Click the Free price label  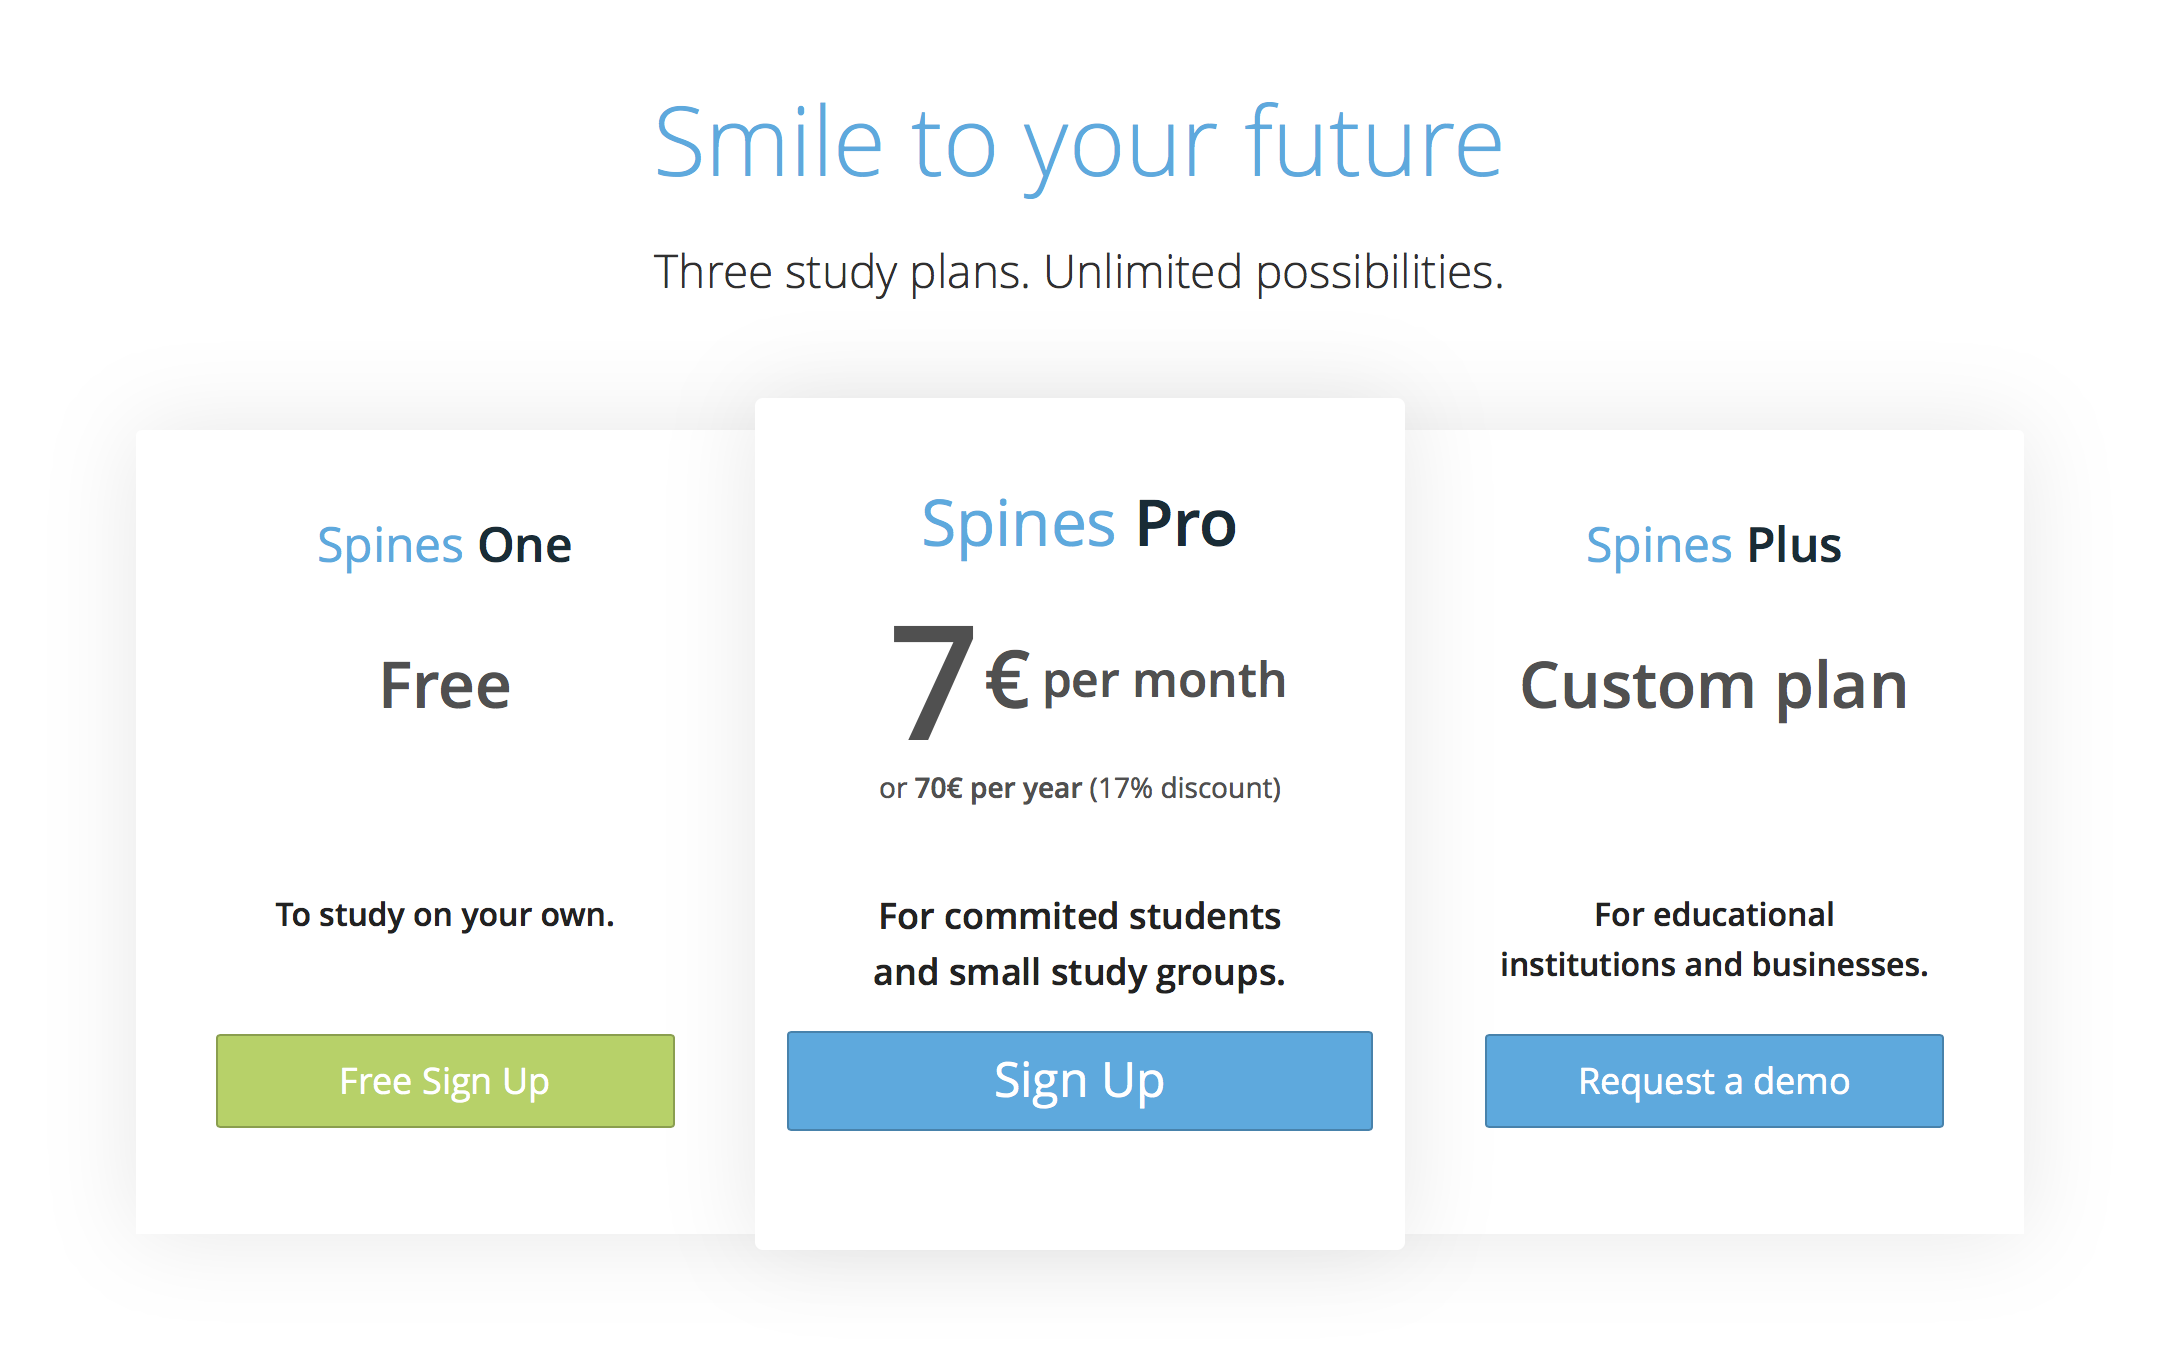pyautogui.click(x=445, y=686)
